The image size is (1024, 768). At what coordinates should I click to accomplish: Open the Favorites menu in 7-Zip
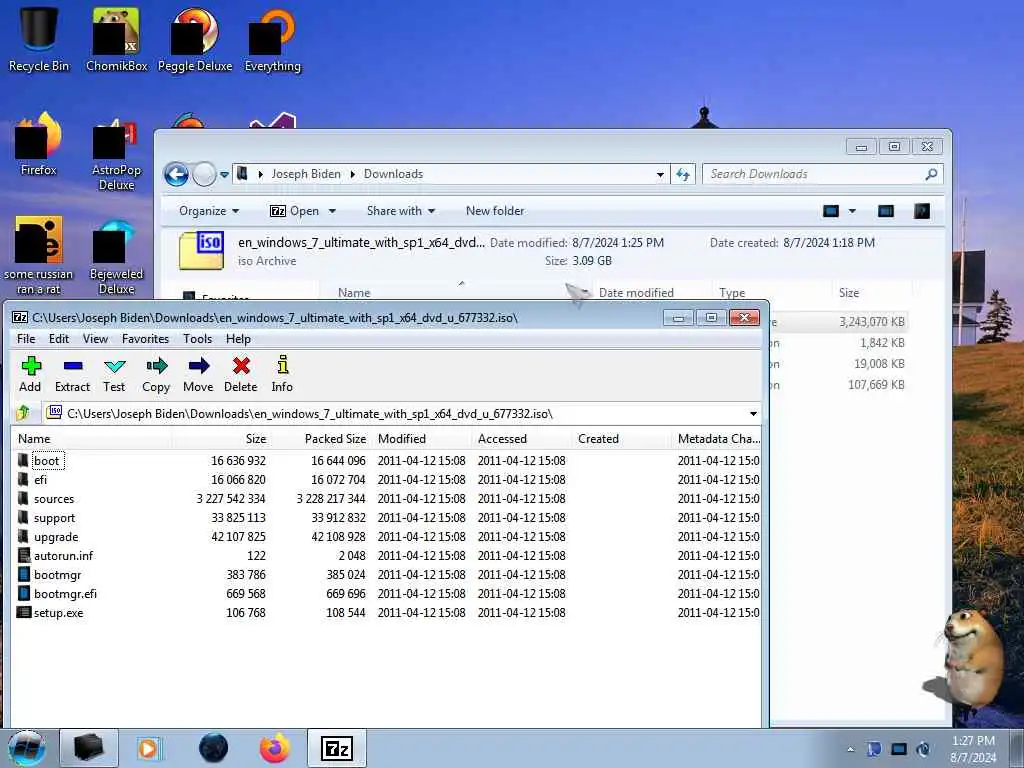tap(145, 338)
